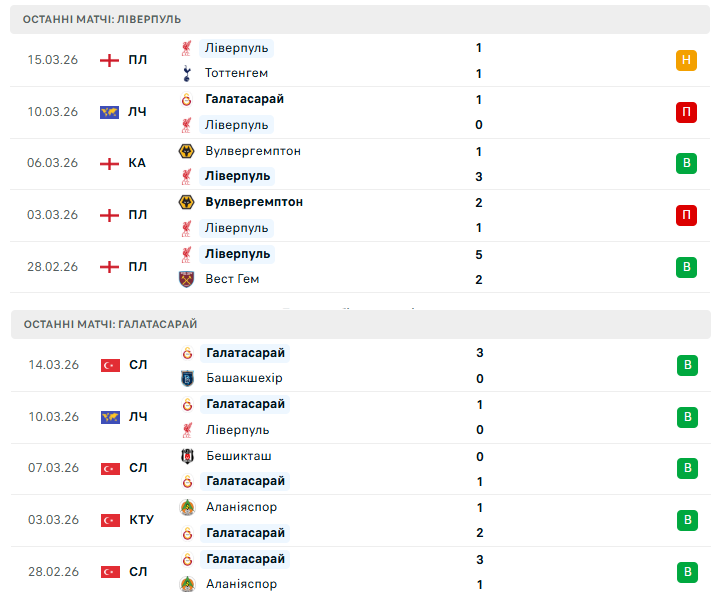
Task: Click the Вест Гем team name
Action: [x=232, y=279]
